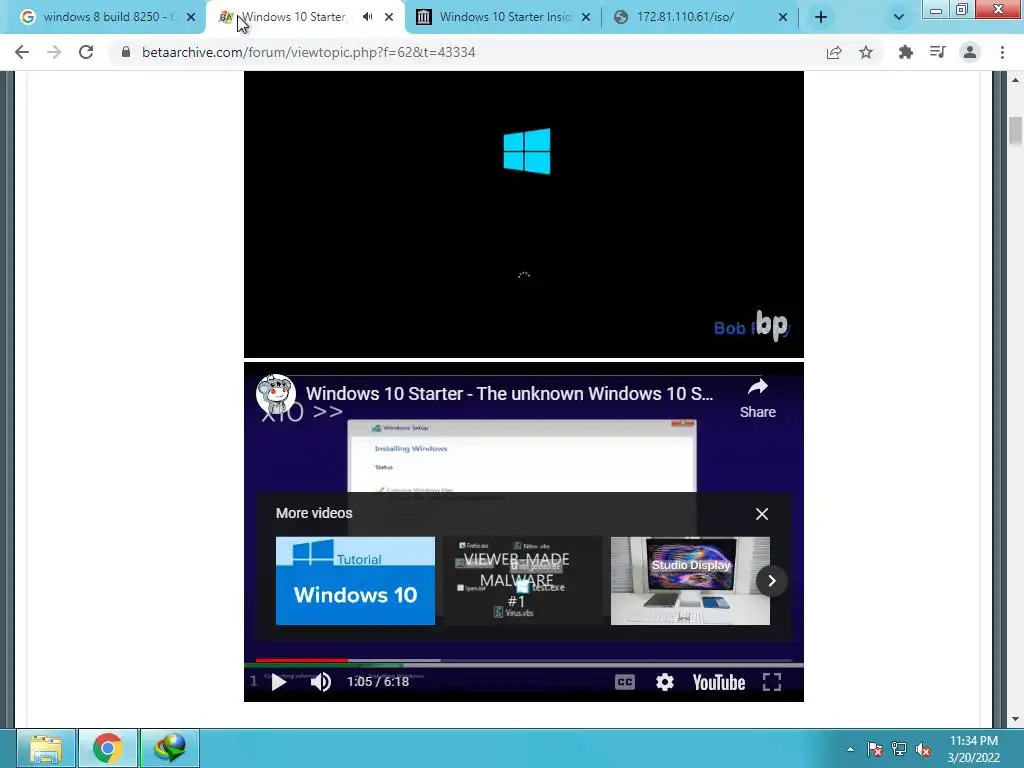Reload the betaarchive page
Screen dimensions: 1024x768
[86, 52]
